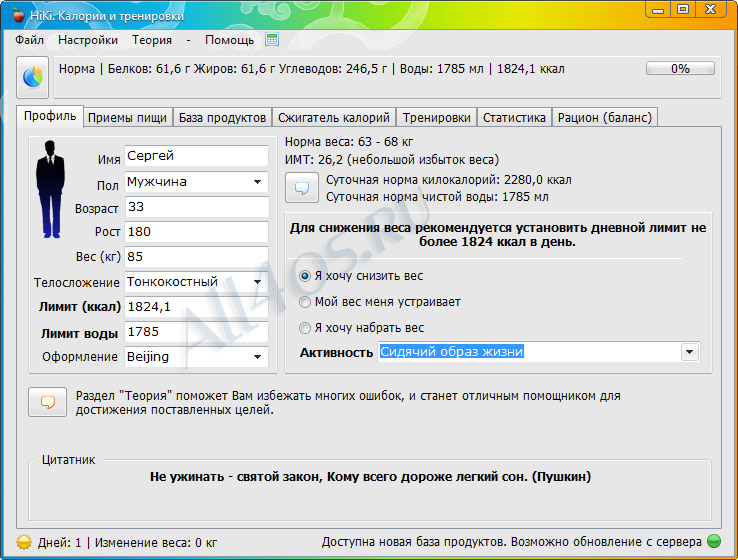Switch to the База продуктов tab
This screenshot has height=560, width=738.
pyautogui.click(x=223, y=118)
